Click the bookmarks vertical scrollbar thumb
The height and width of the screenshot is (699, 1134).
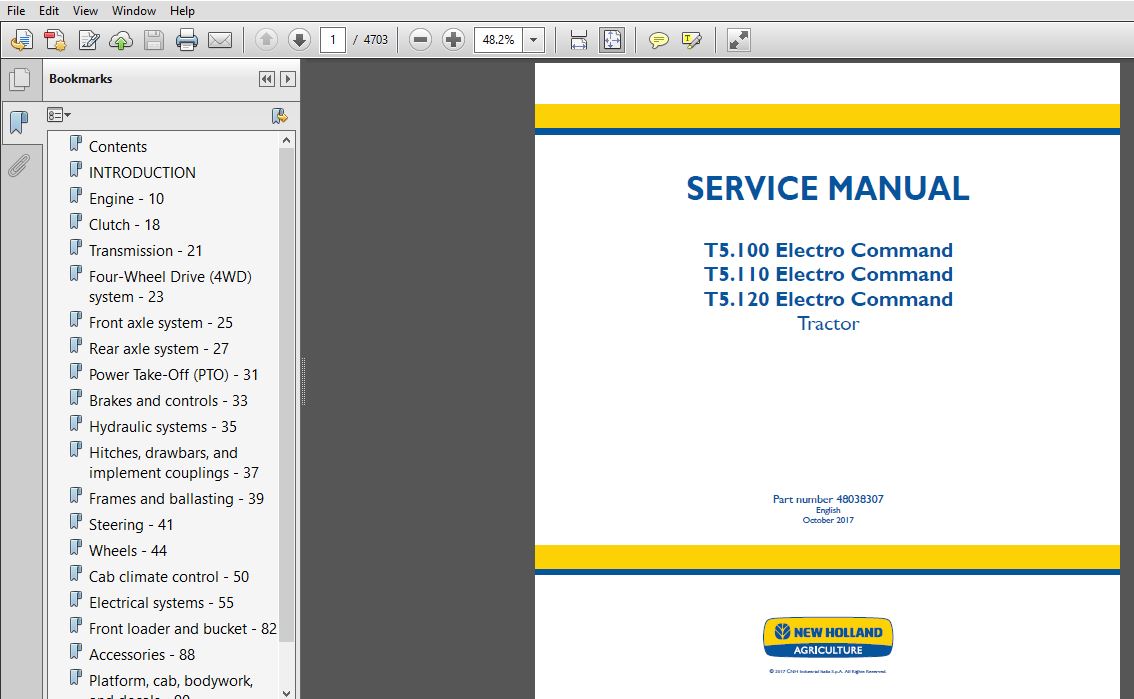point(286,395)
